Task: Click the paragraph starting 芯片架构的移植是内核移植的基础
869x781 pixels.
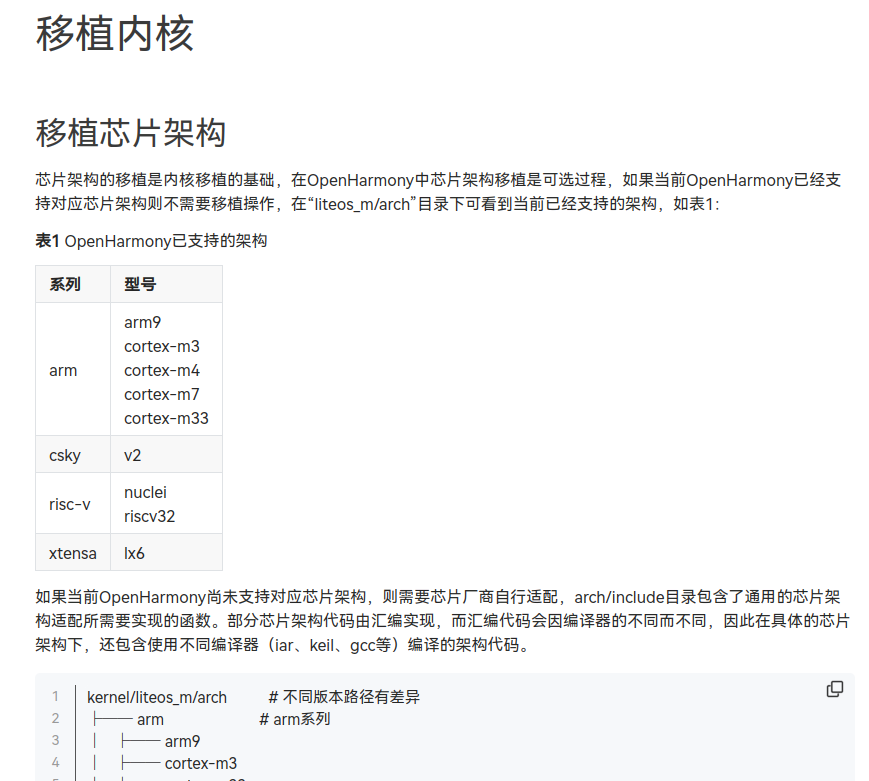Action: (x=438, y=192)
